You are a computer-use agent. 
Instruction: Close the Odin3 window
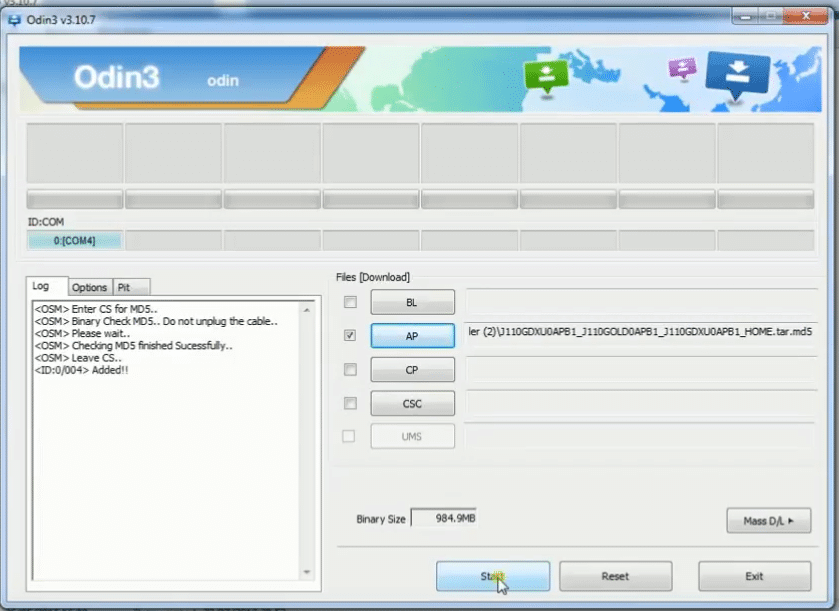(805, 17)
